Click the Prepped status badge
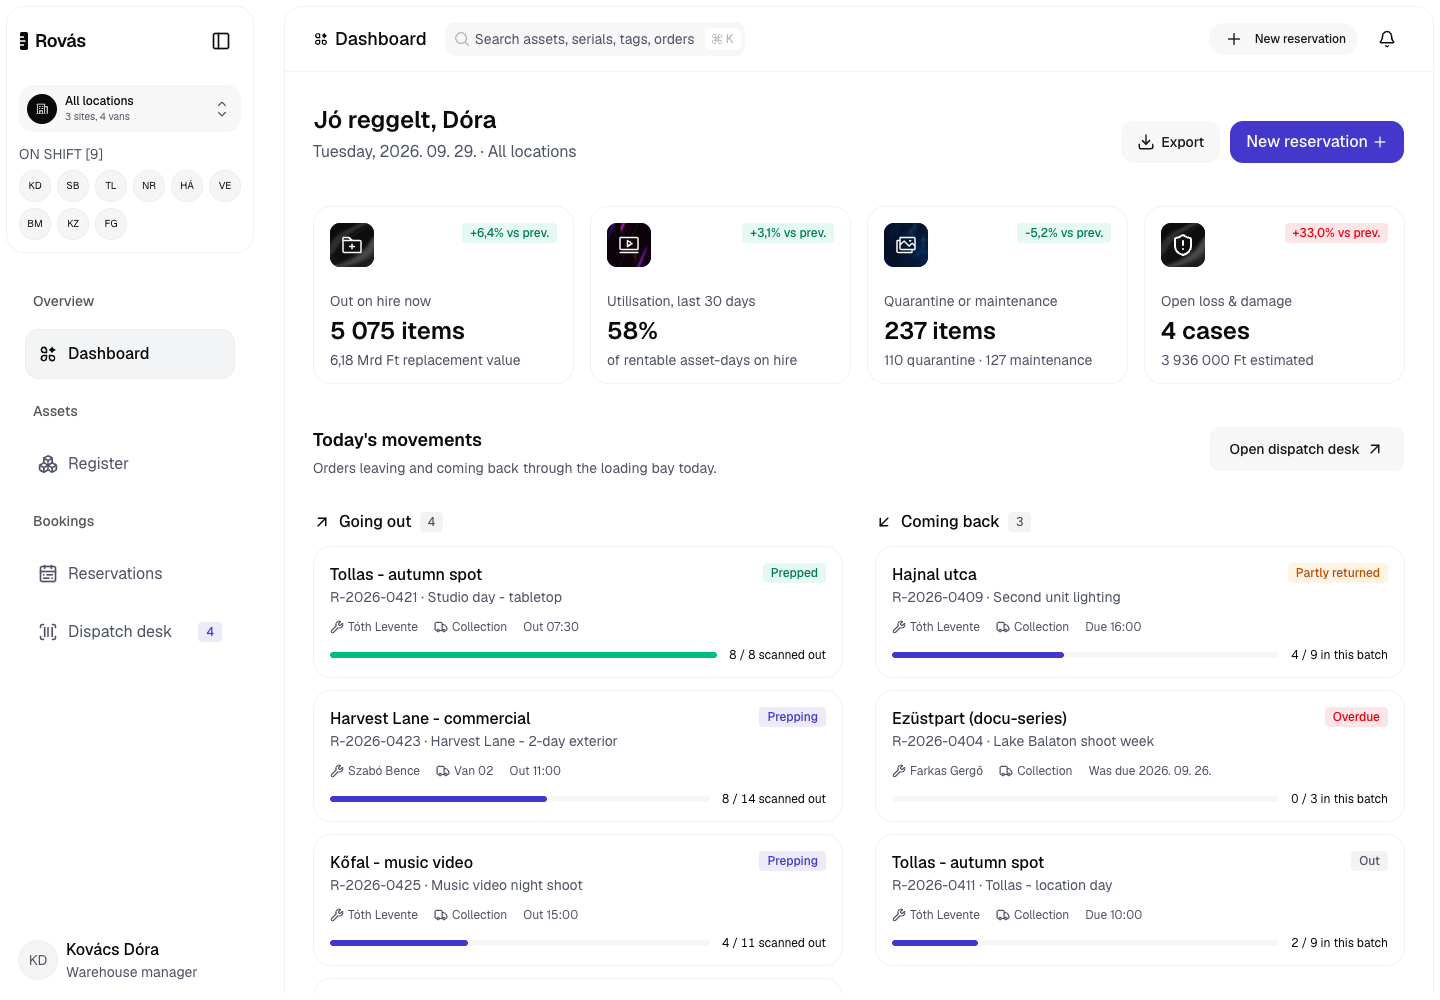1440x1000 pixels. (x=794, y=573)
